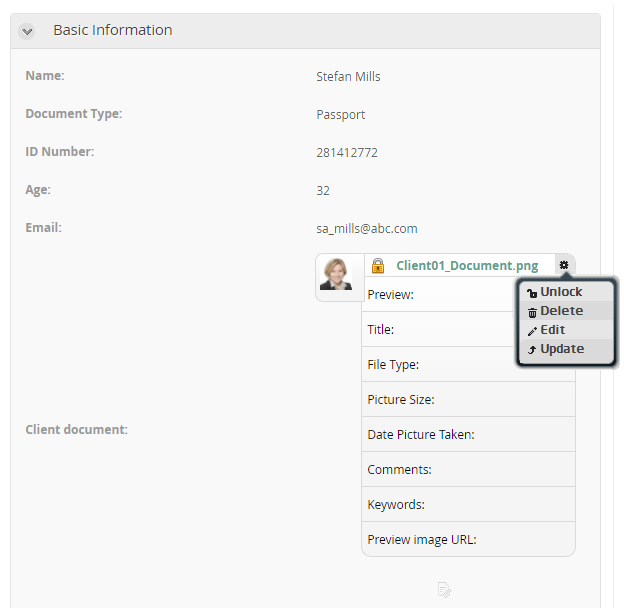Click the Document Type: field label
This screenshot has width=624, height=608.
(x=74, y=114)
